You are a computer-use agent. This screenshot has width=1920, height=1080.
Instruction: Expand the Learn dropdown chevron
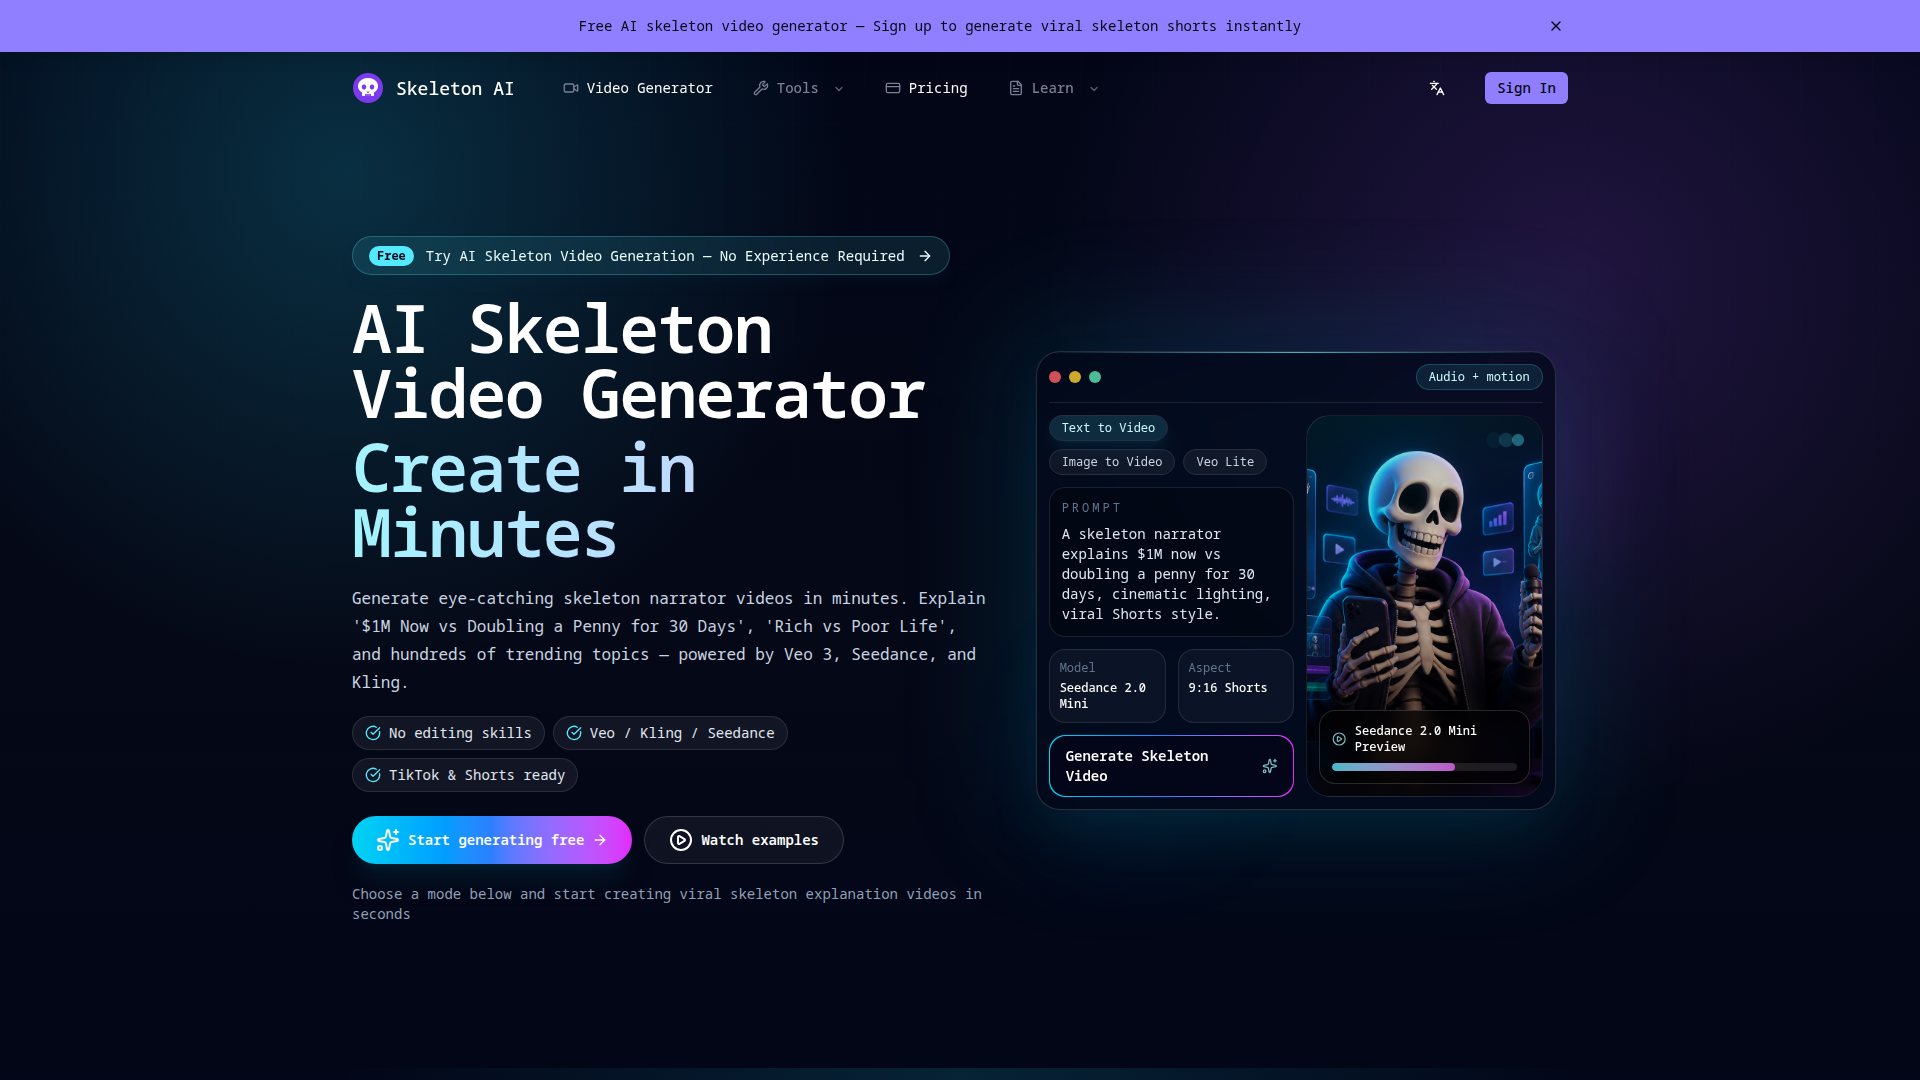click(1094, 89)
